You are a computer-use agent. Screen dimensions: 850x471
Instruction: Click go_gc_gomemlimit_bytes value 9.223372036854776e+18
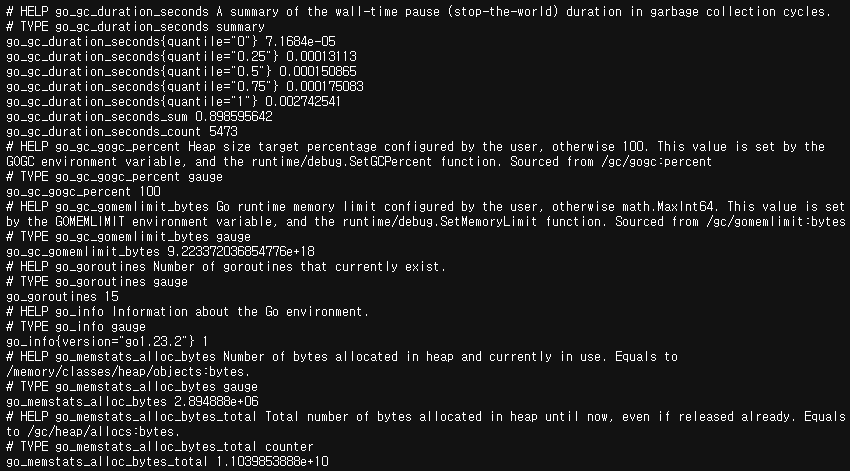click(241, 251)
